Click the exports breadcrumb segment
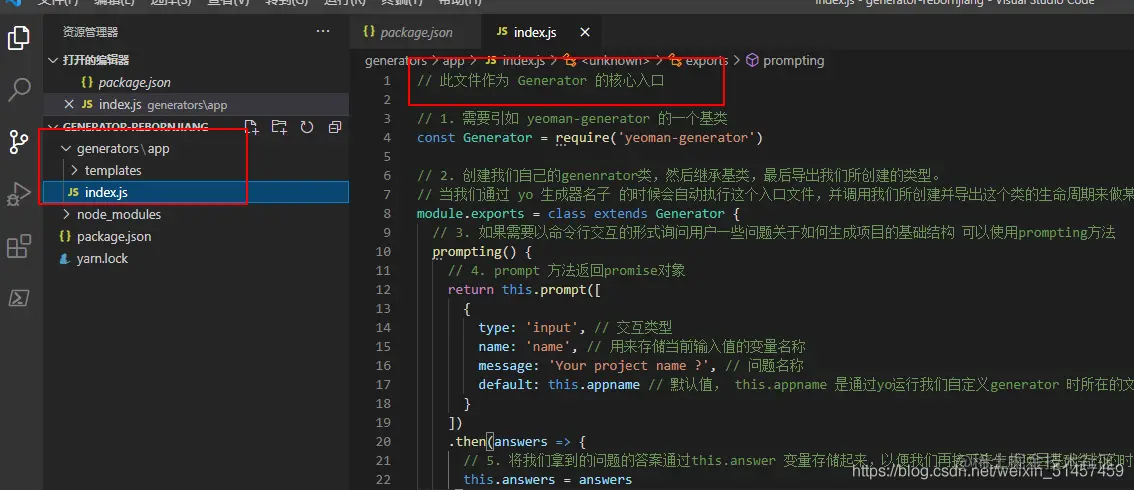 [699, 61]
